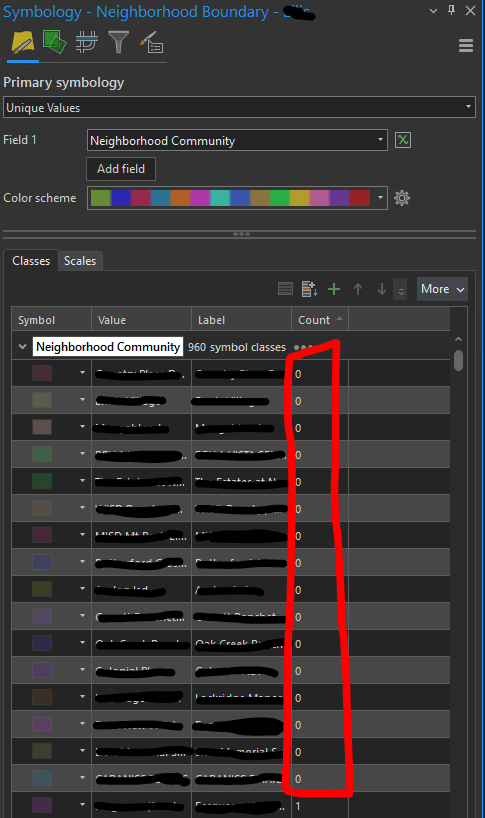Image resolution: width=485 pixels, height=818 pixels.
Task: Open the expression builder for Field 1
Action: [x=403, y=140]
